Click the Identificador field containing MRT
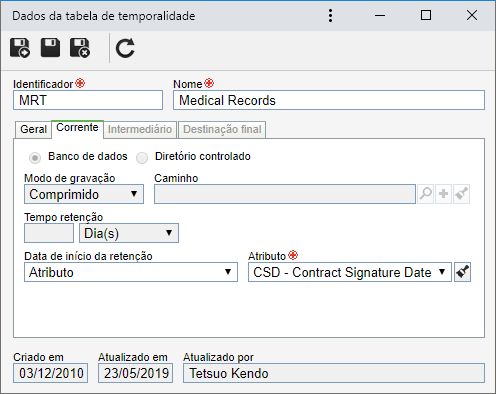This screenshot has width=496, height=394. pos(88,100)
